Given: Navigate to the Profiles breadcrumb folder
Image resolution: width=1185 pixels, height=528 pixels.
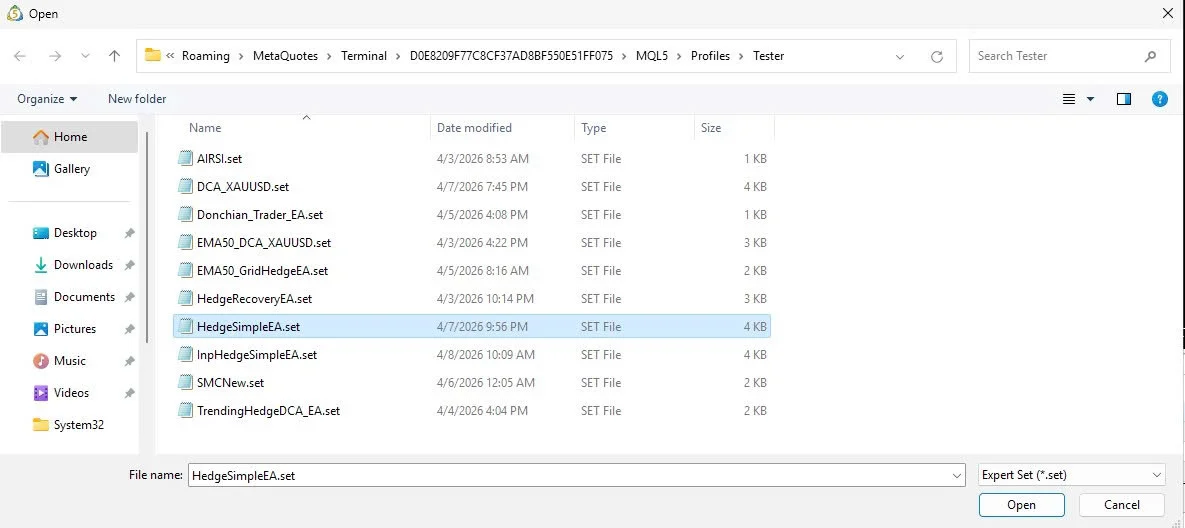Looking at the screenshot, I should click(x=710, y=56).
